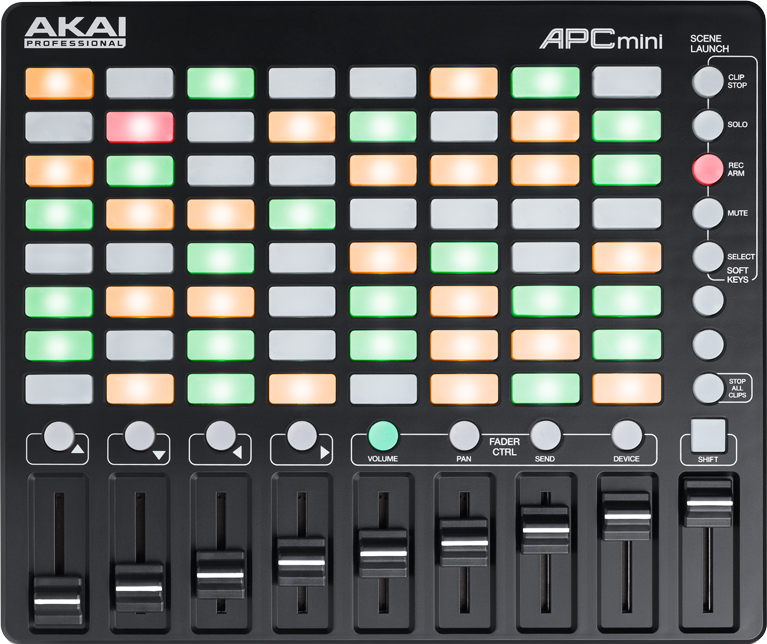Push the Select soft key button

707,257
